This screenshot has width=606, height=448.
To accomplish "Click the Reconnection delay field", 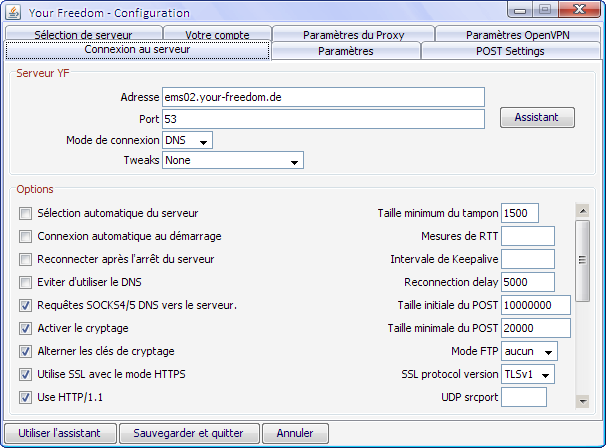I will [528, 282].
